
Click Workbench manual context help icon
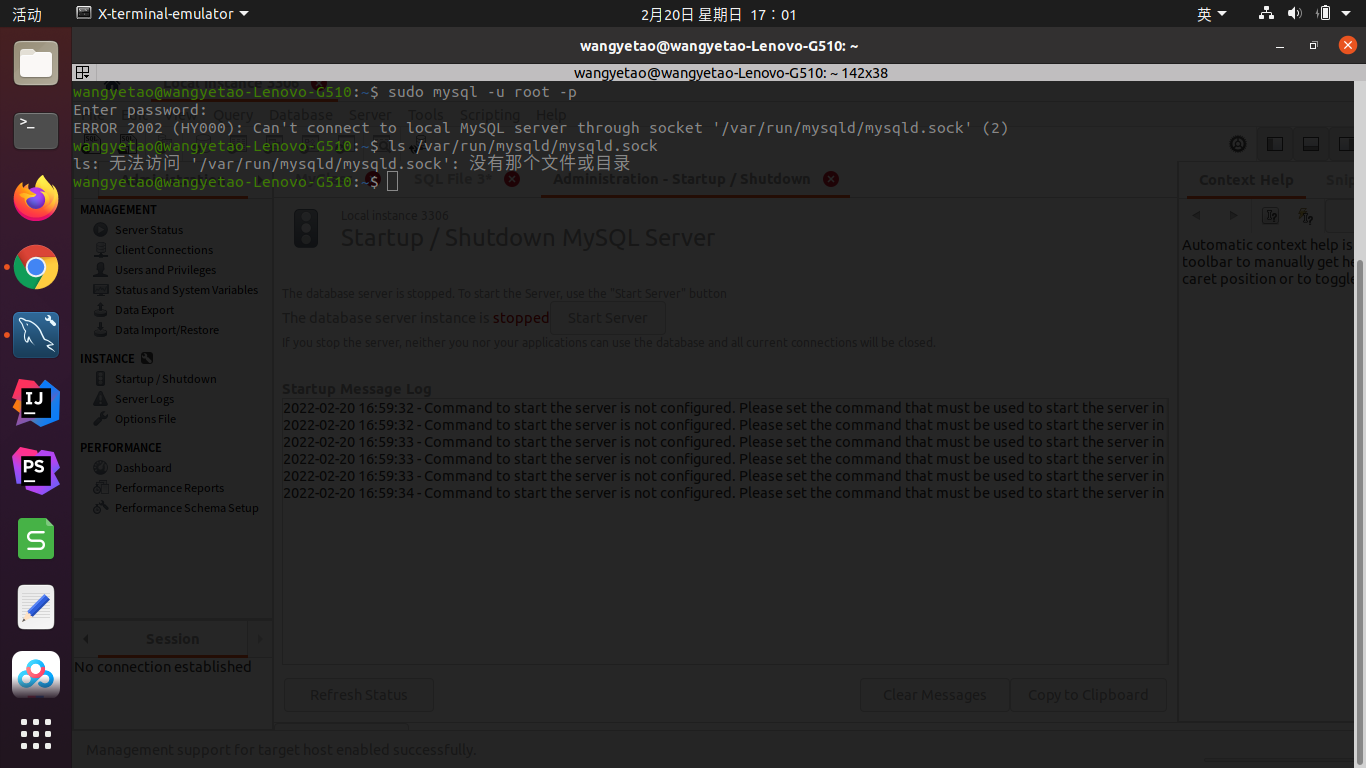1305,215
